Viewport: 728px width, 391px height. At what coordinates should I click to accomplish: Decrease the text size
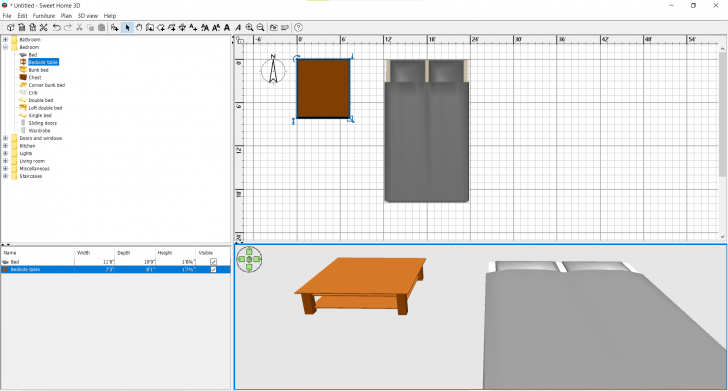[216, 28]
